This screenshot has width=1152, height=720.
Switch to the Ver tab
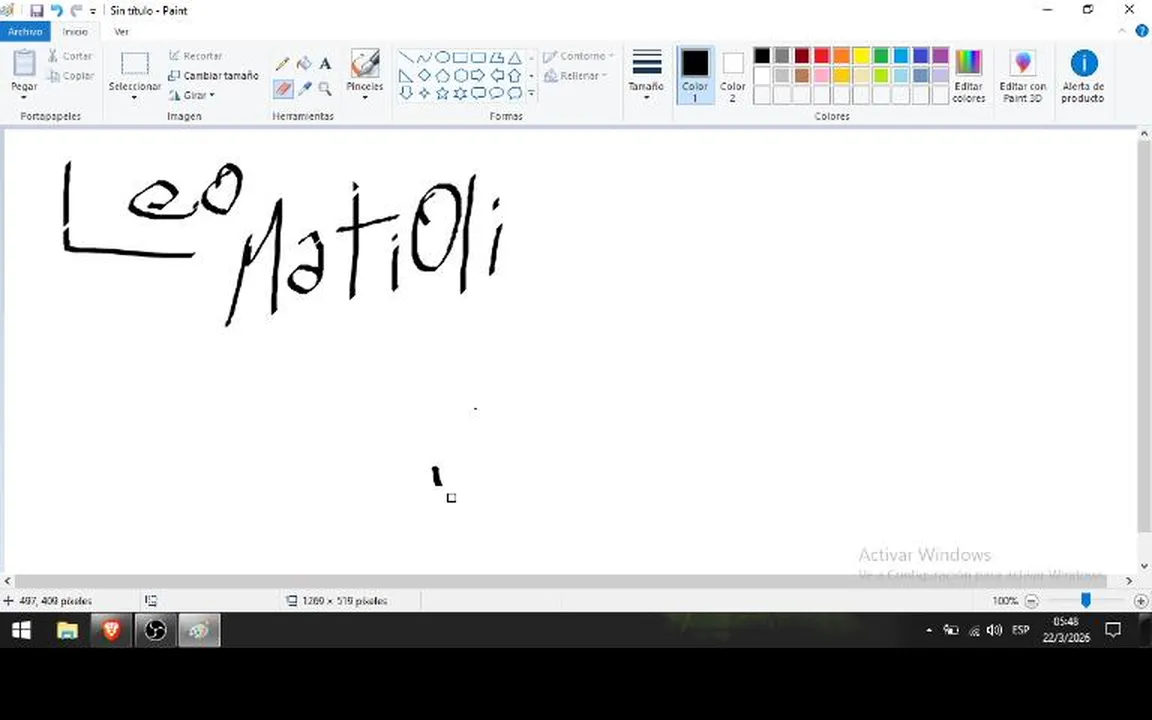121,32
